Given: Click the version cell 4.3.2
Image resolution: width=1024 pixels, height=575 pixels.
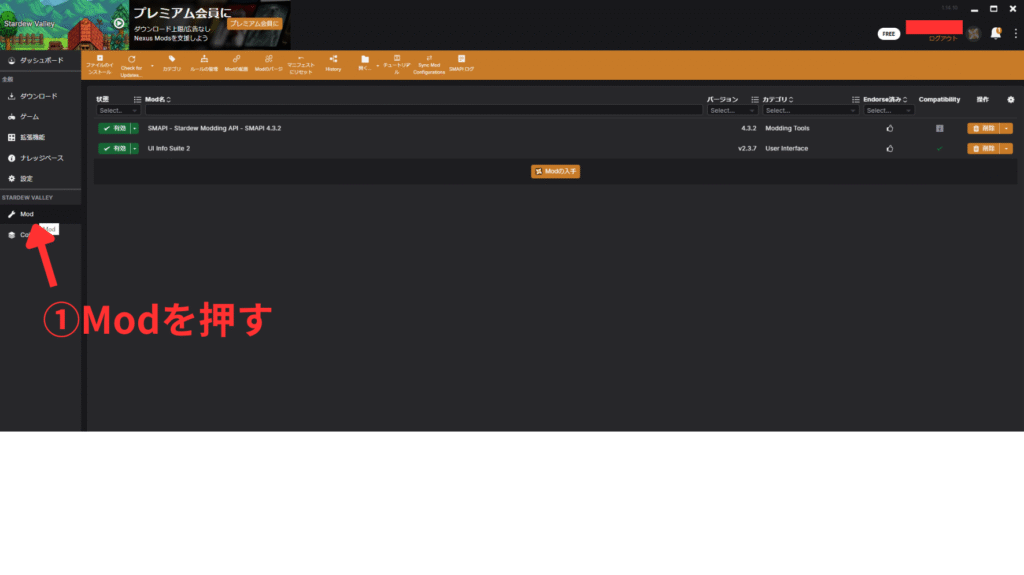Looking at the screenshot, I should (x=748, y=129).
